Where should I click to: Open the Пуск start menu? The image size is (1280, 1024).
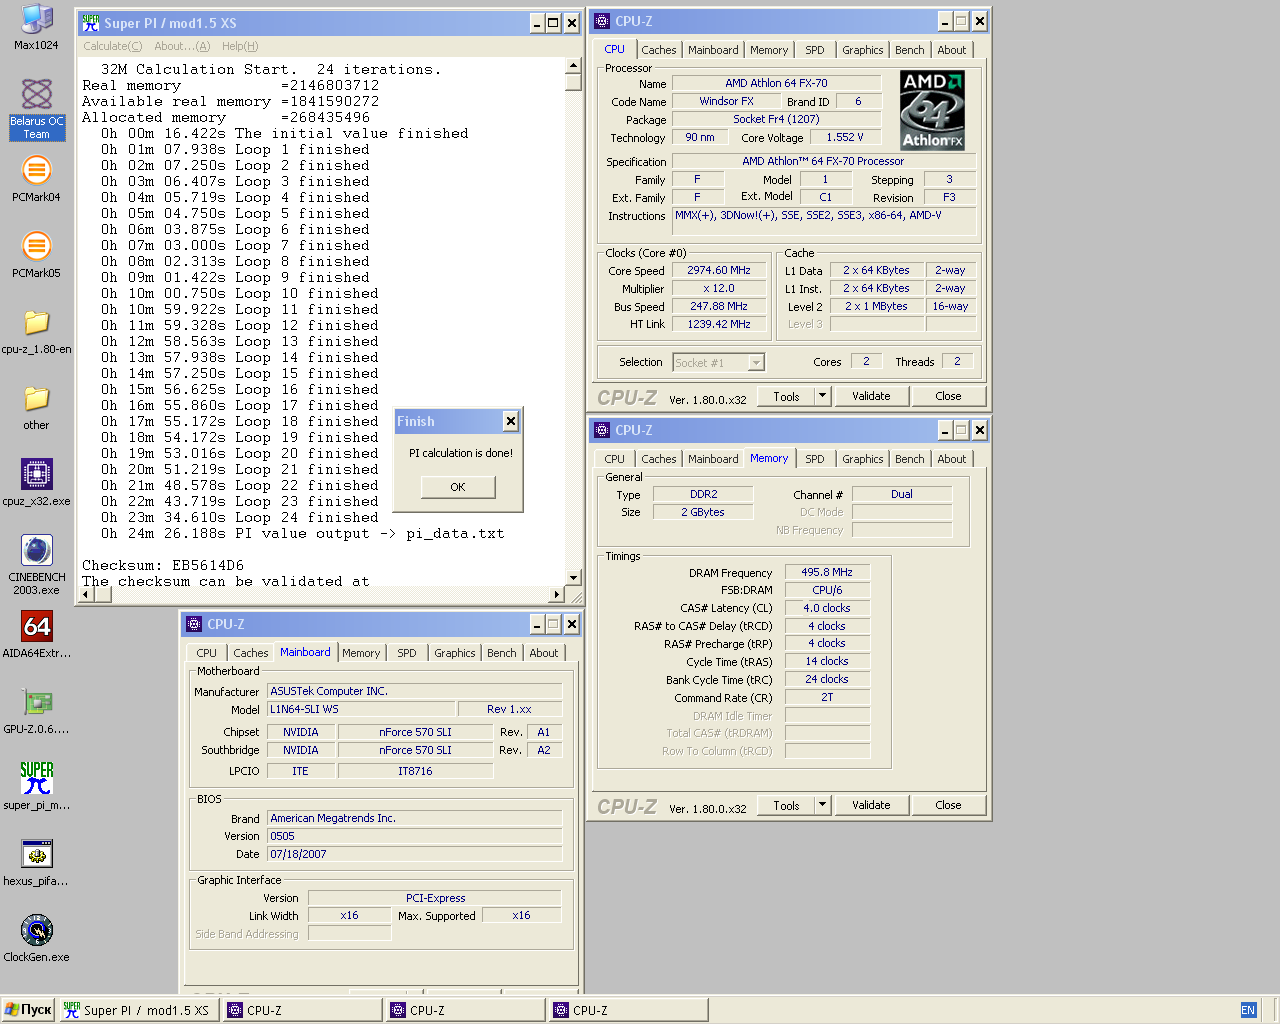pos(28,1010)
